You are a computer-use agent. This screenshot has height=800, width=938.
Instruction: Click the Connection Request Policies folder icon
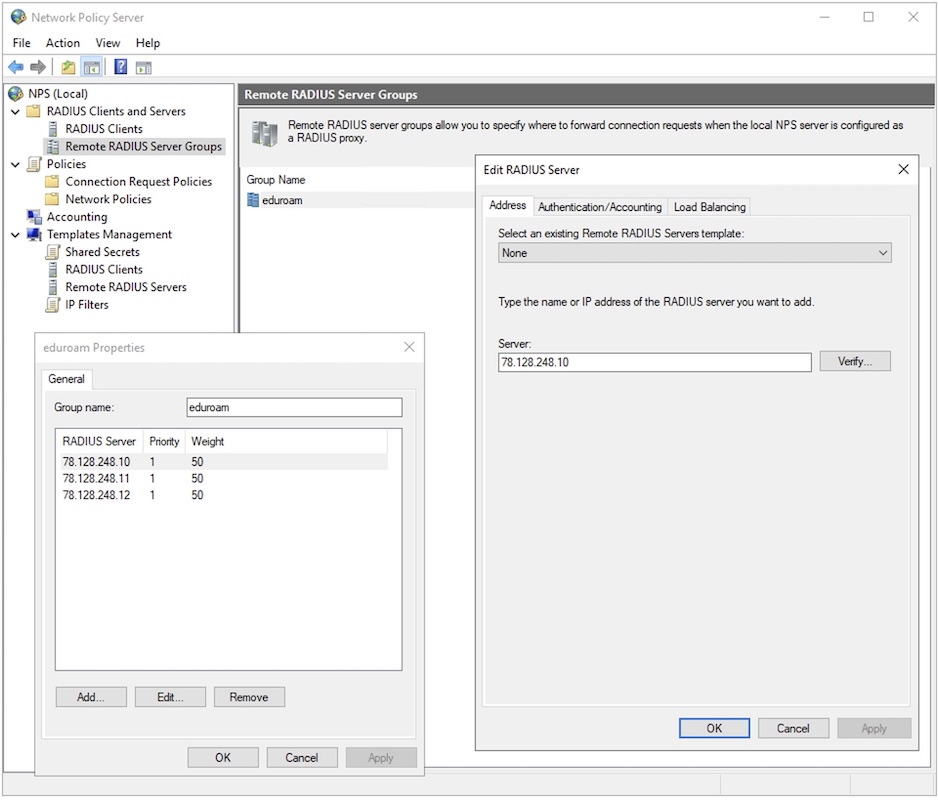coord(53,181)
